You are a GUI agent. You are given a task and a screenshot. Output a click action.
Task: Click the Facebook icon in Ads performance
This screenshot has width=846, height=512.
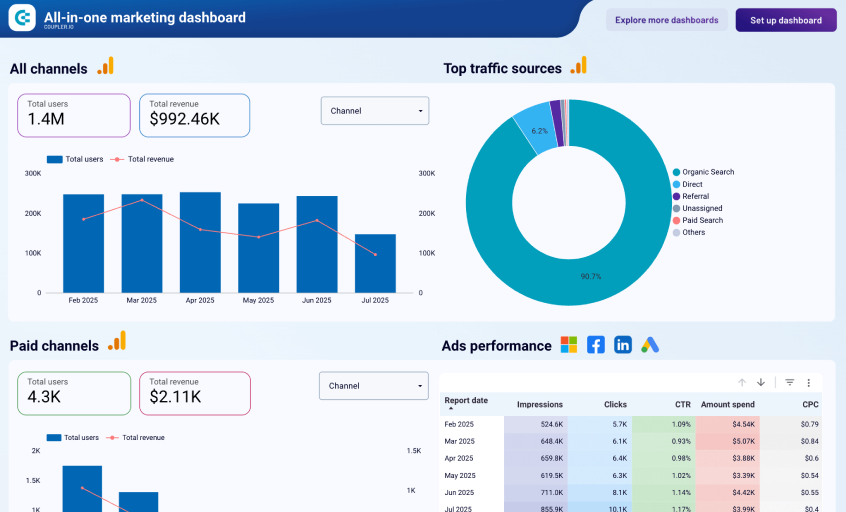[596, 345]
